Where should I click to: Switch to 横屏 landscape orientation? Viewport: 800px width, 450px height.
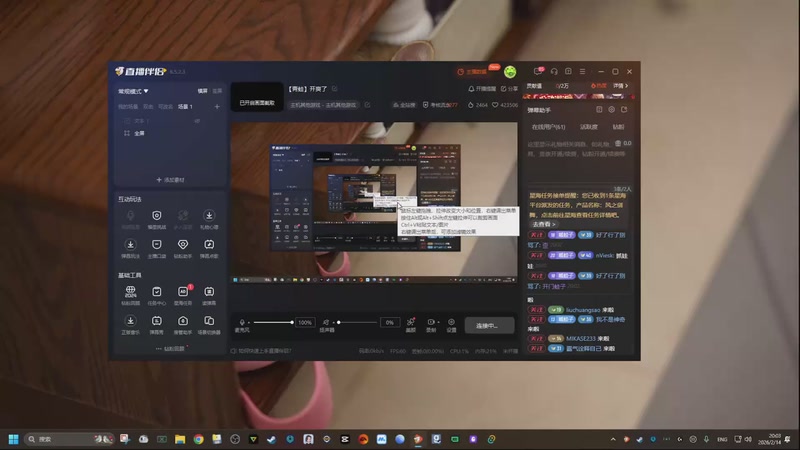coord(203,91)
